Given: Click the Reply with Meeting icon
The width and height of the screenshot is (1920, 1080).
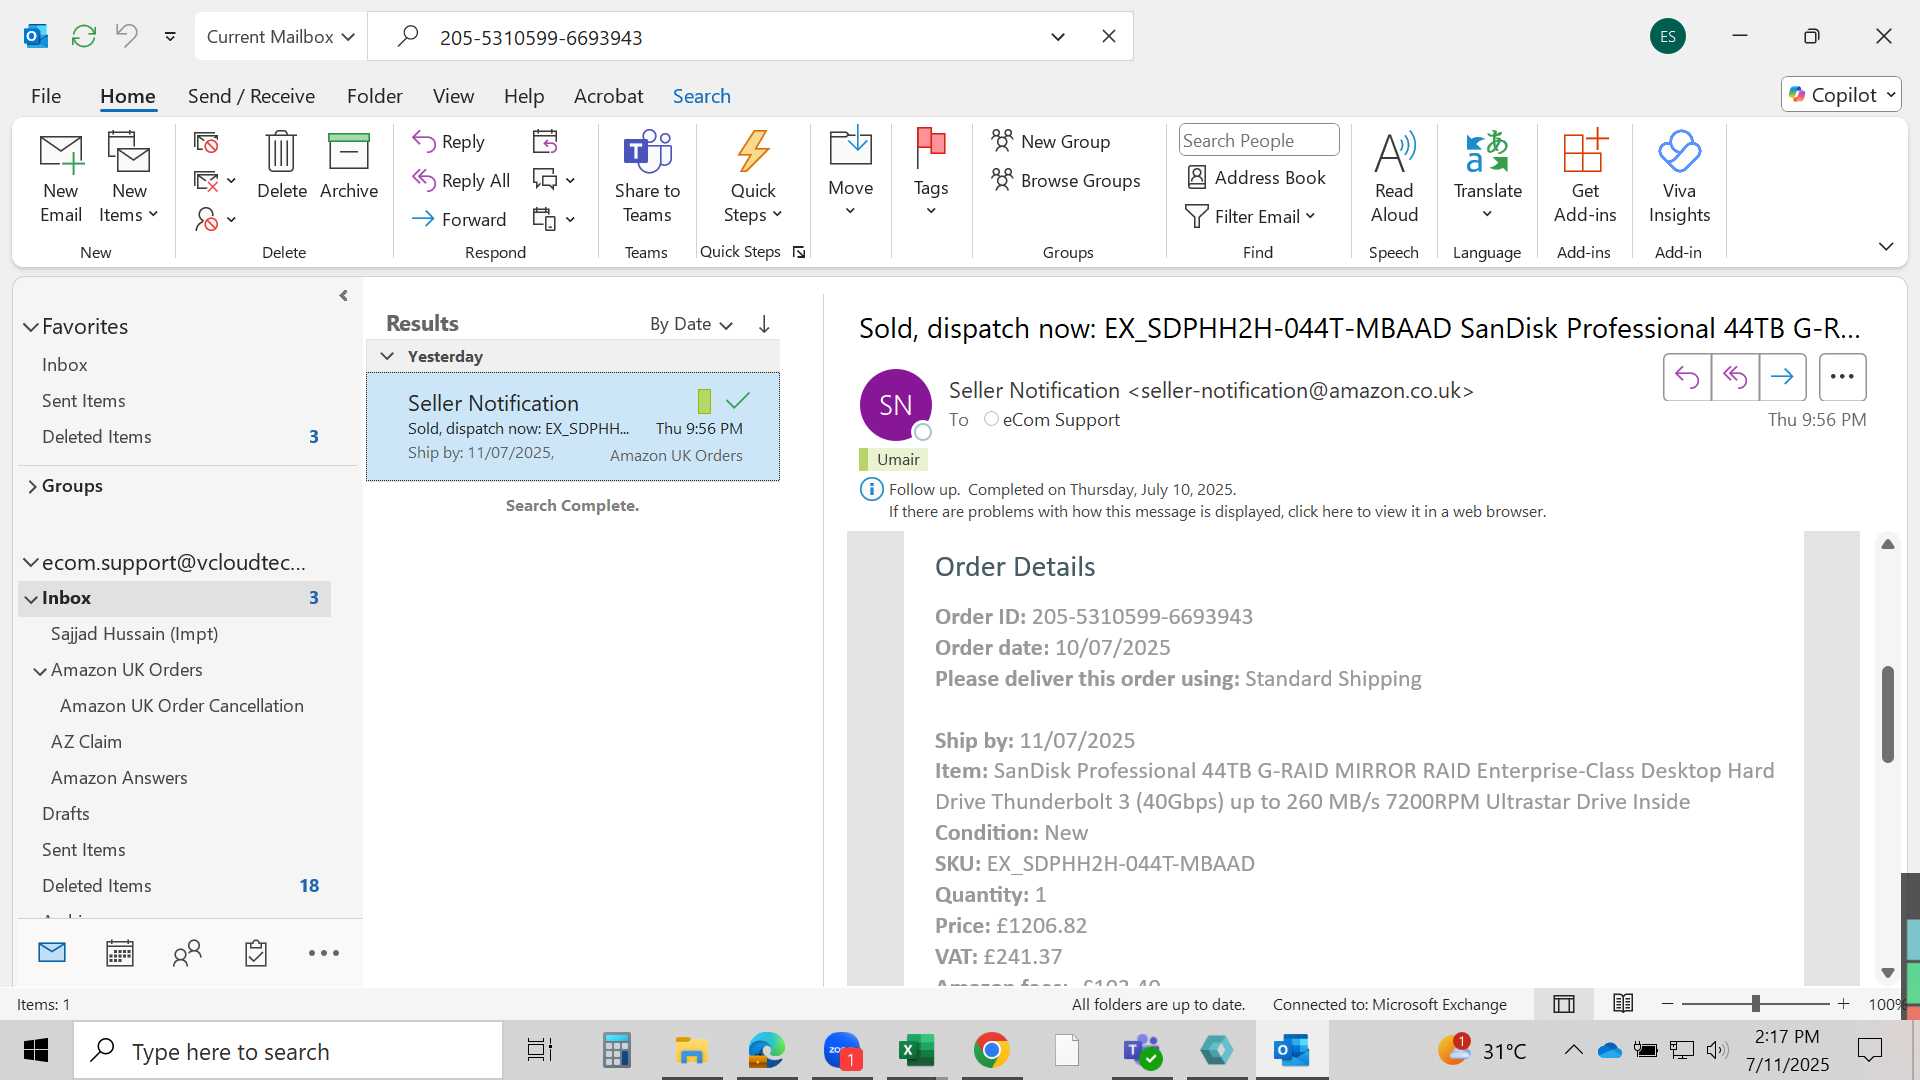Looking at the screenshot, I should (x=545, y=142).
